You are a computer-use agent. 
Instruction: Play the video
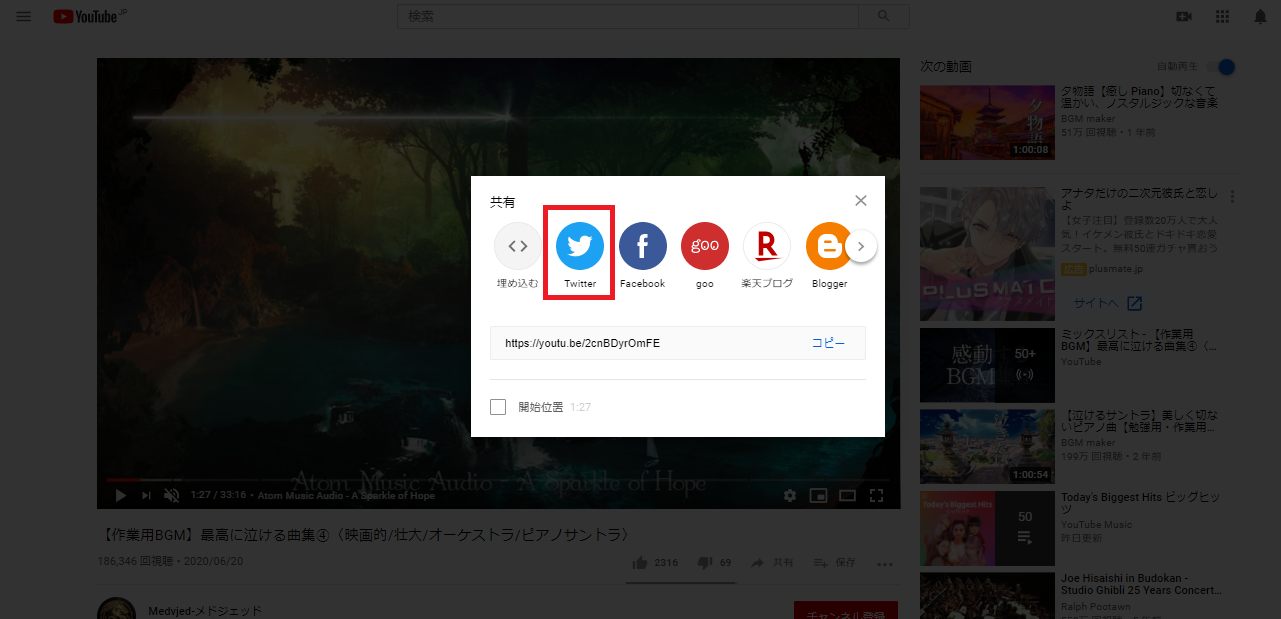[120, 495]
